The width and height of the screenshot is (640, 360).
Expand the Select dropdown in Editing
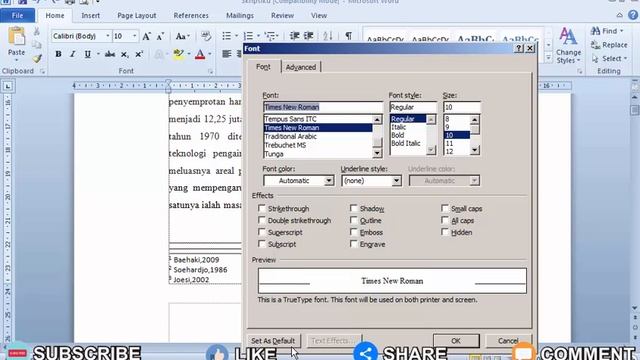point(609,59)
